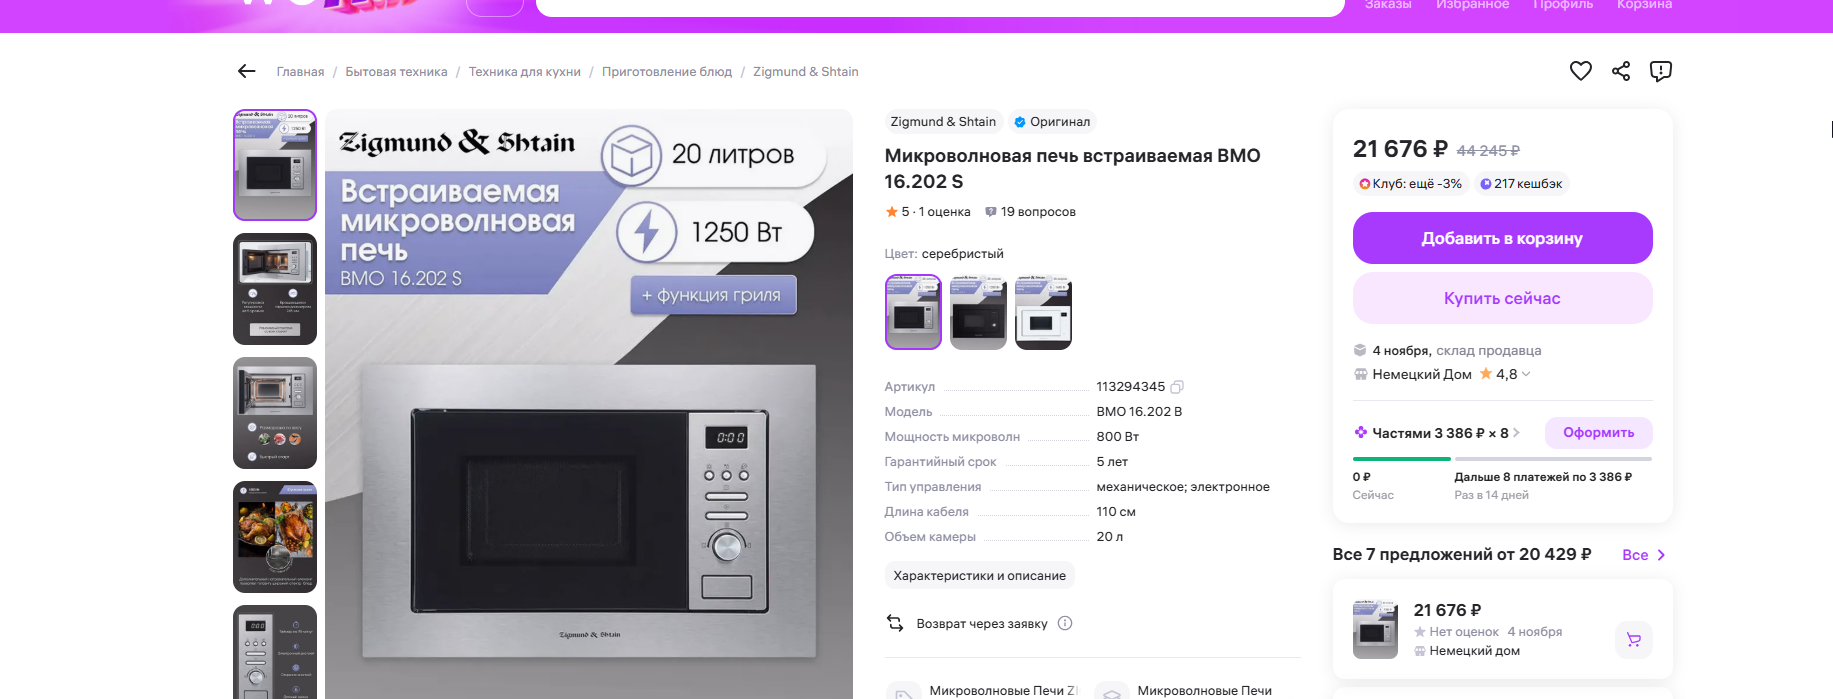Click the 217 кешбэк badge
The height and width of the screenshot is (699, 1833).
[x=1521, y=184]
